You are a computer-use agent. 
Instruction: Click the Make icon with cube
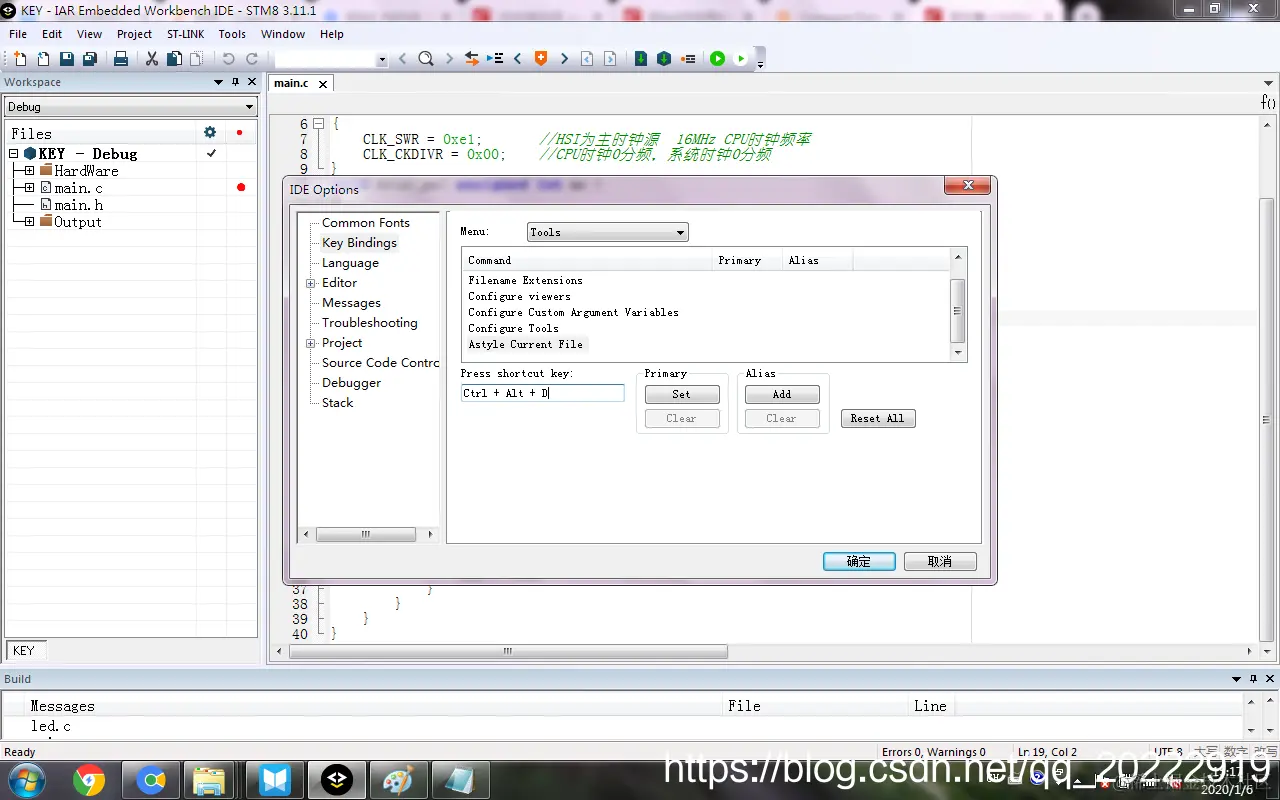664,59
